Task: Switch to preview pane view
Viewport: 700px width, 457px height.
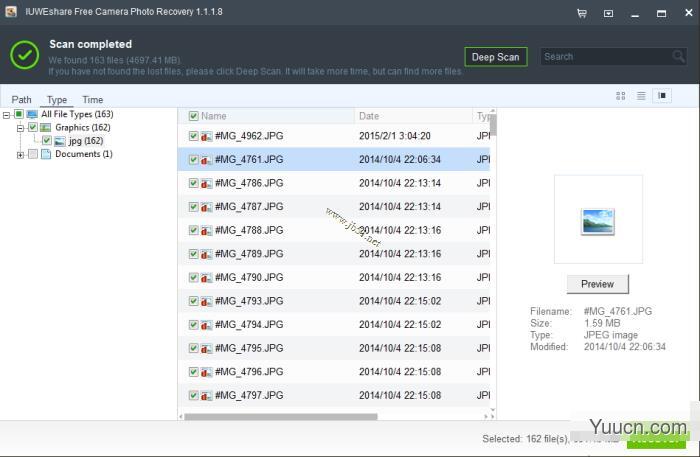Action: [661, 96]
